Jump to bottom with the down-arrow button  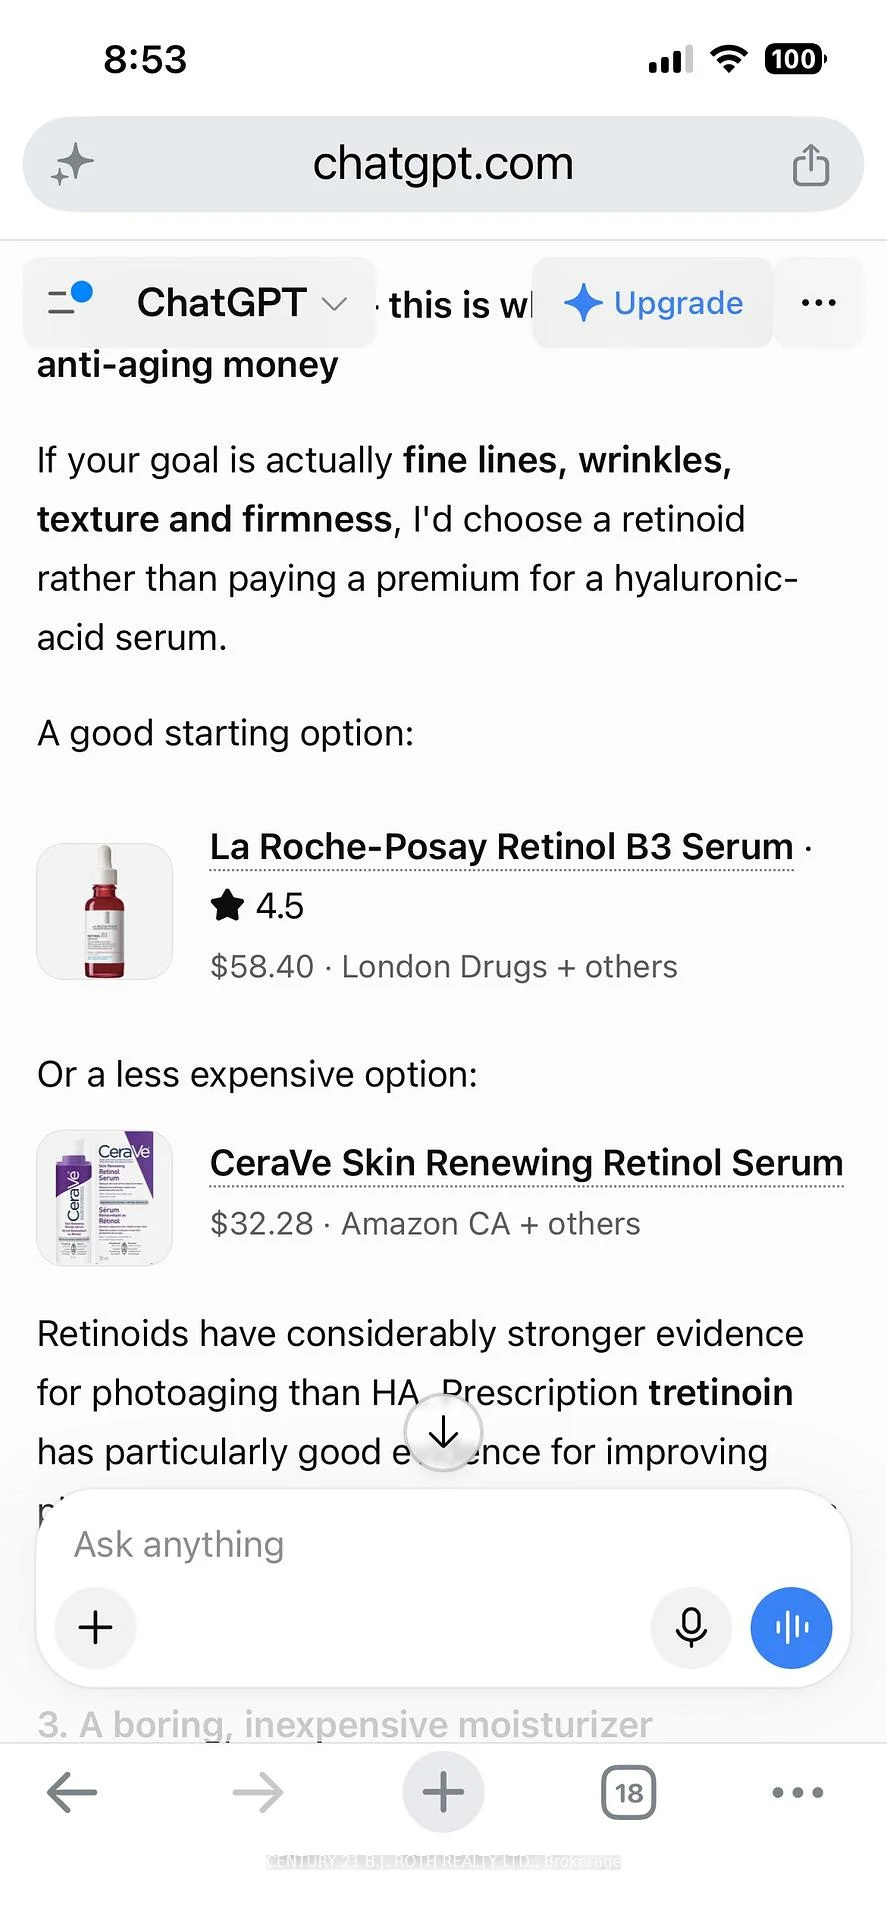[x=443, y=1434]
